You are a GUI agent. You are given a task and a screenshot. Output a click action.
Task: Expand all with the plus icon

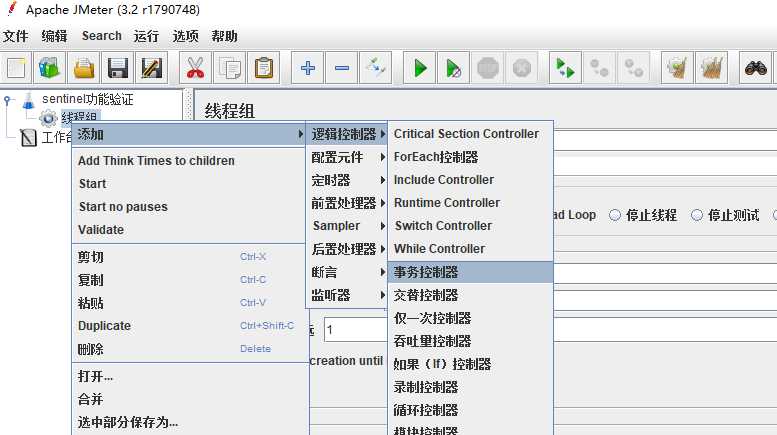[x=307, y=67]
